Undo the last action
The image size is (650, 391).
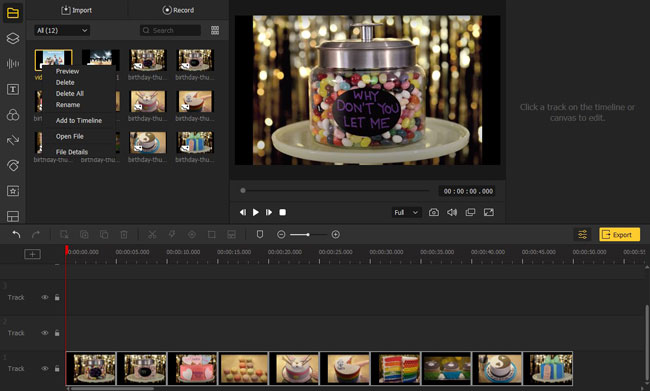16,235
